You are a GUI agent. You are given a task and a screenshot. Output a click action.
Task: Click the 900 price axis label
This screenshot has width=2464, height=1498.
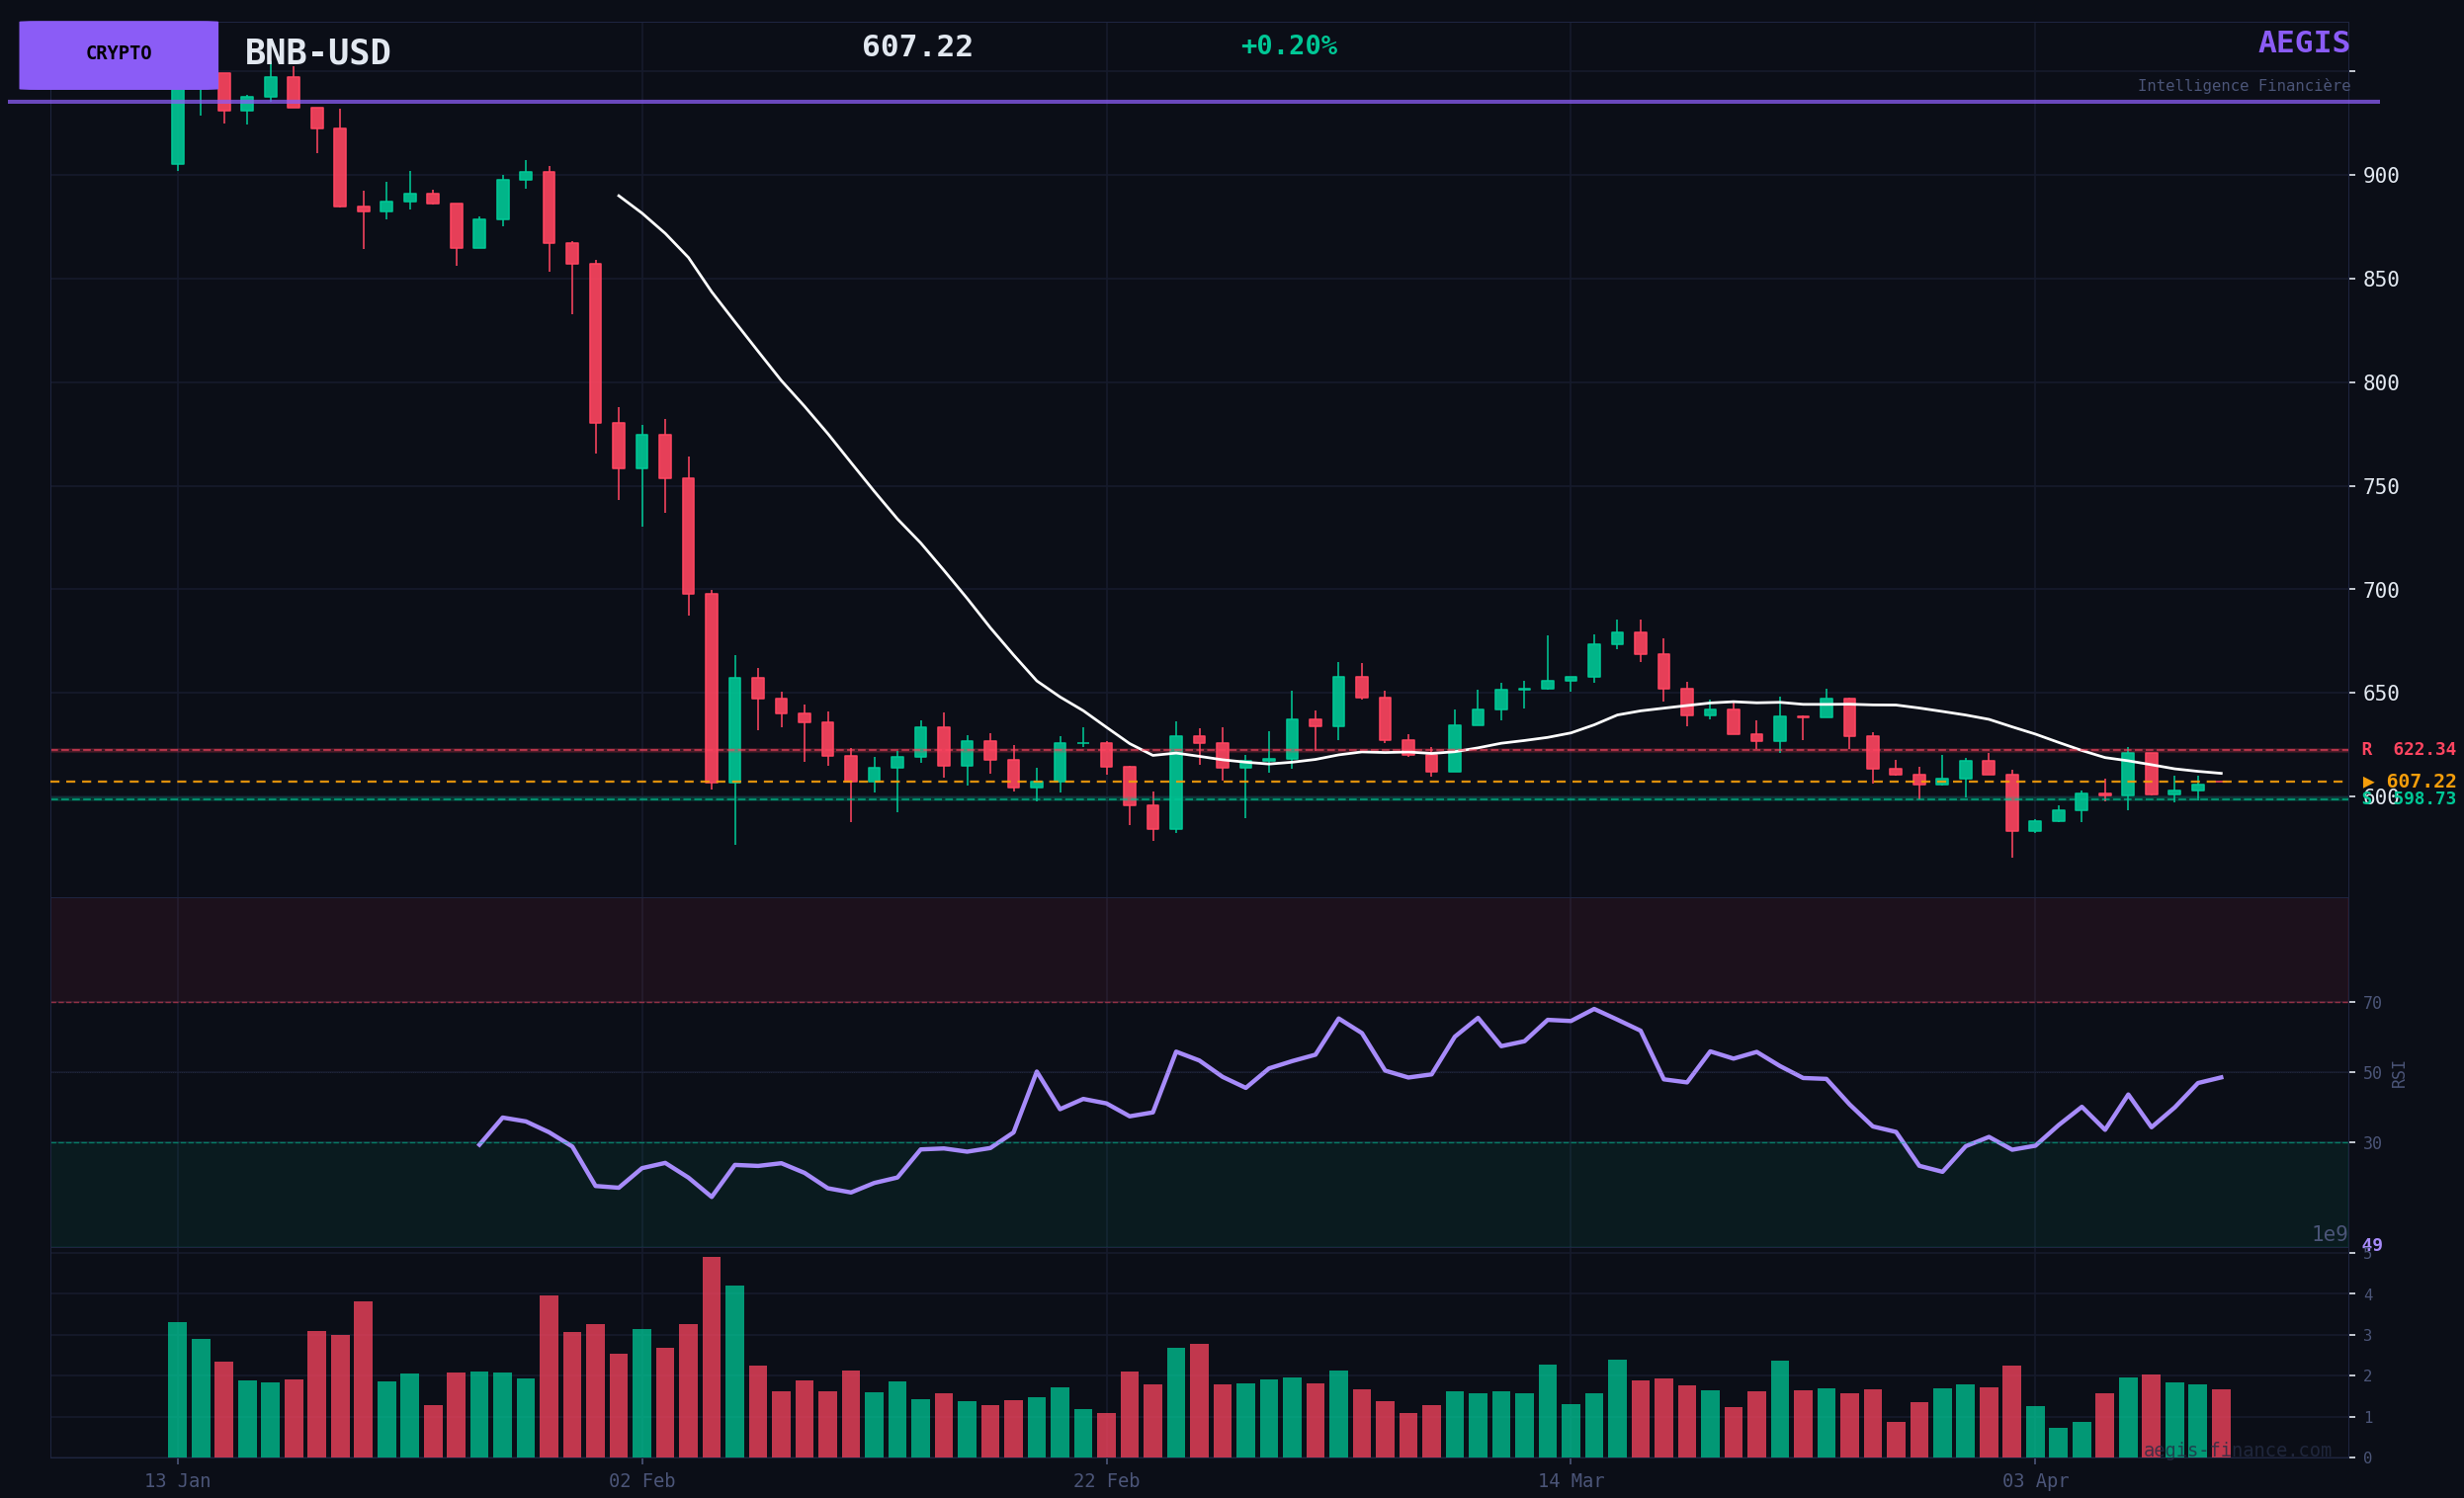pos(2380,175)
